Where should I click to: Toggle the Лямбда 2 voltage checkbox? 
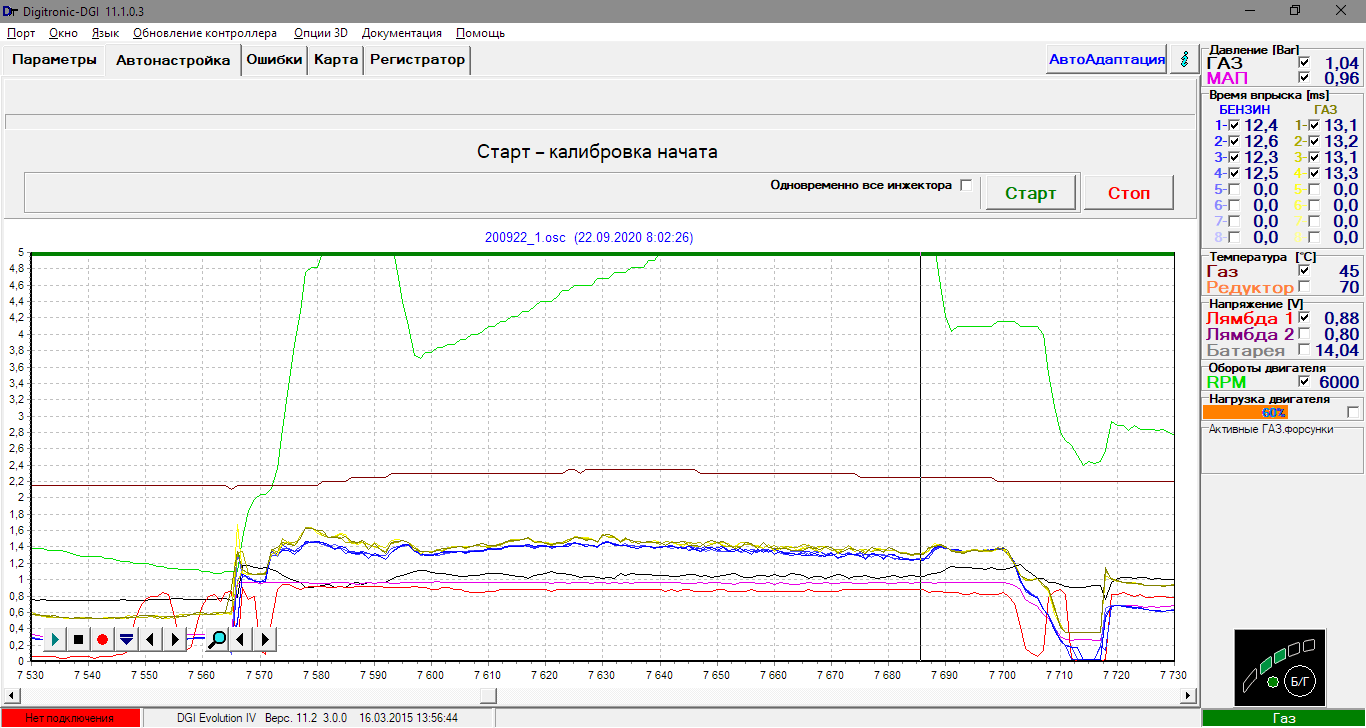point(1303,334)
